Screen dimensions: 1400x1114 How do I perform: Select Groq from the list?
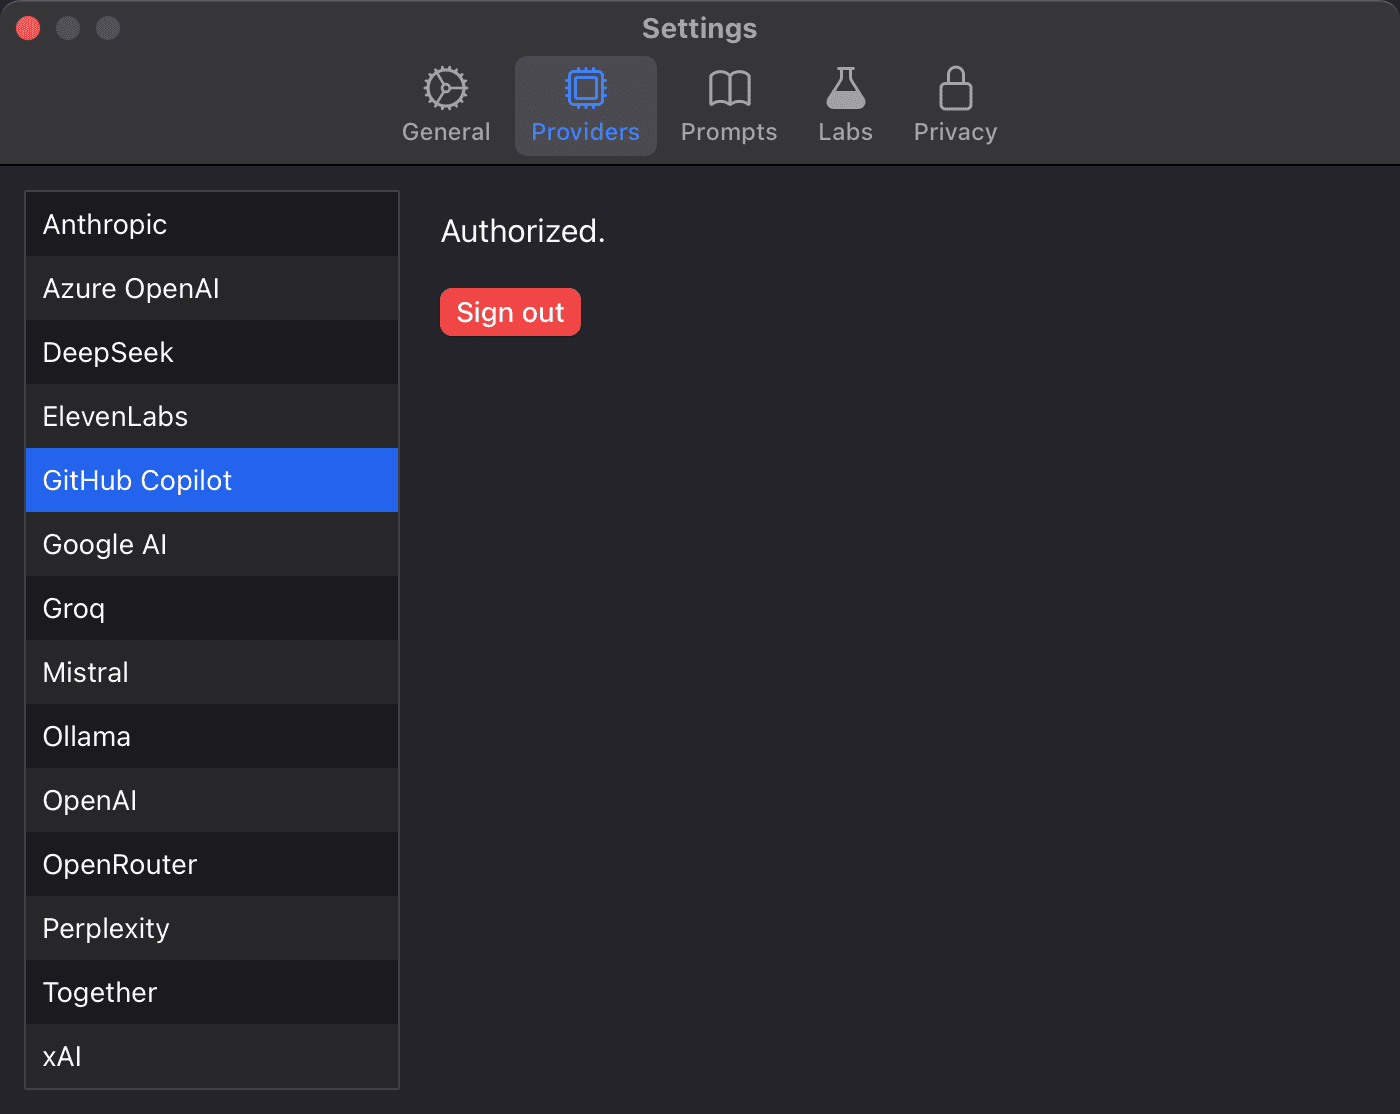(x=212, y=608)
